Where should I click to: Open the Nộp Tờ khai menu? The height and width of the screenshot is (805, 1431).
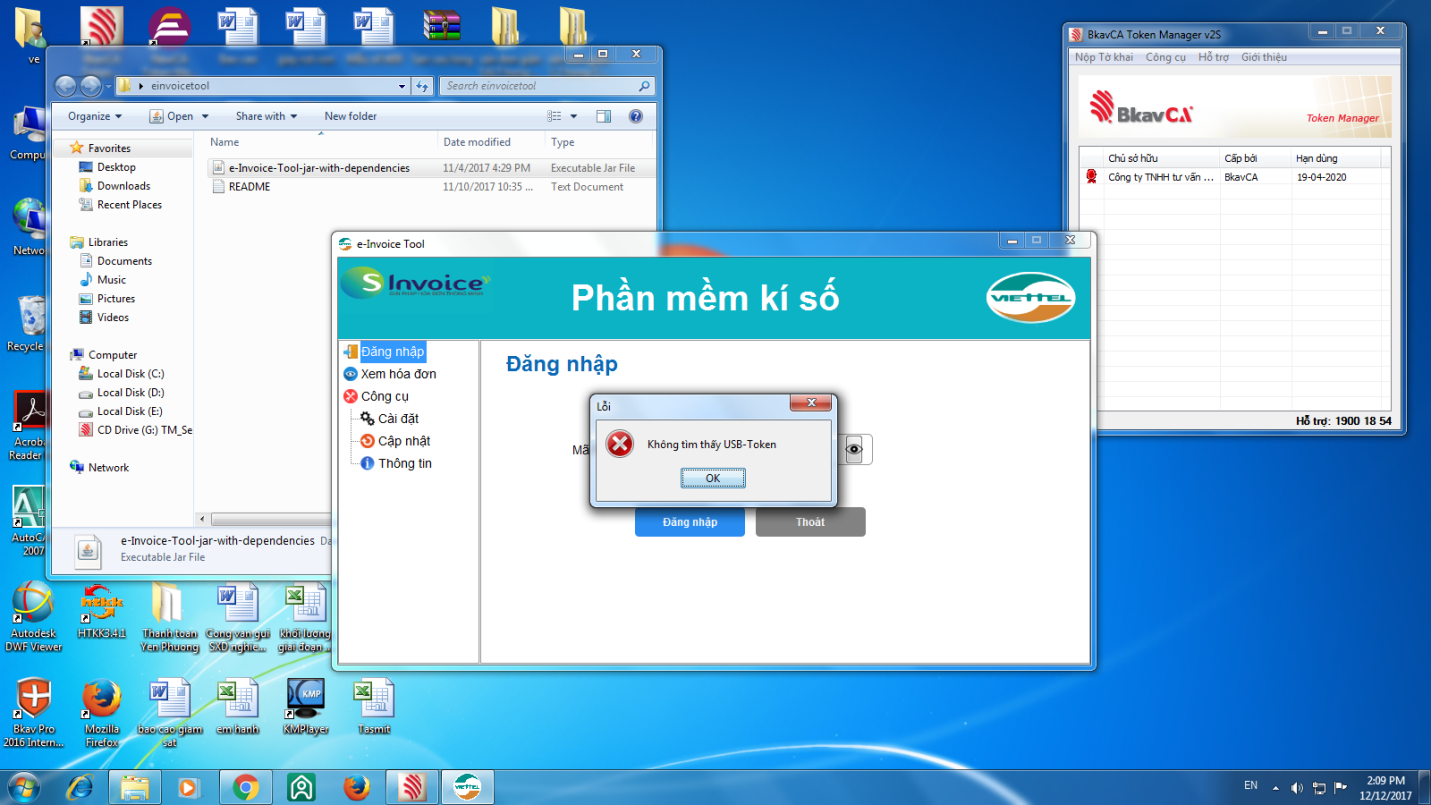pos(1104,57)
